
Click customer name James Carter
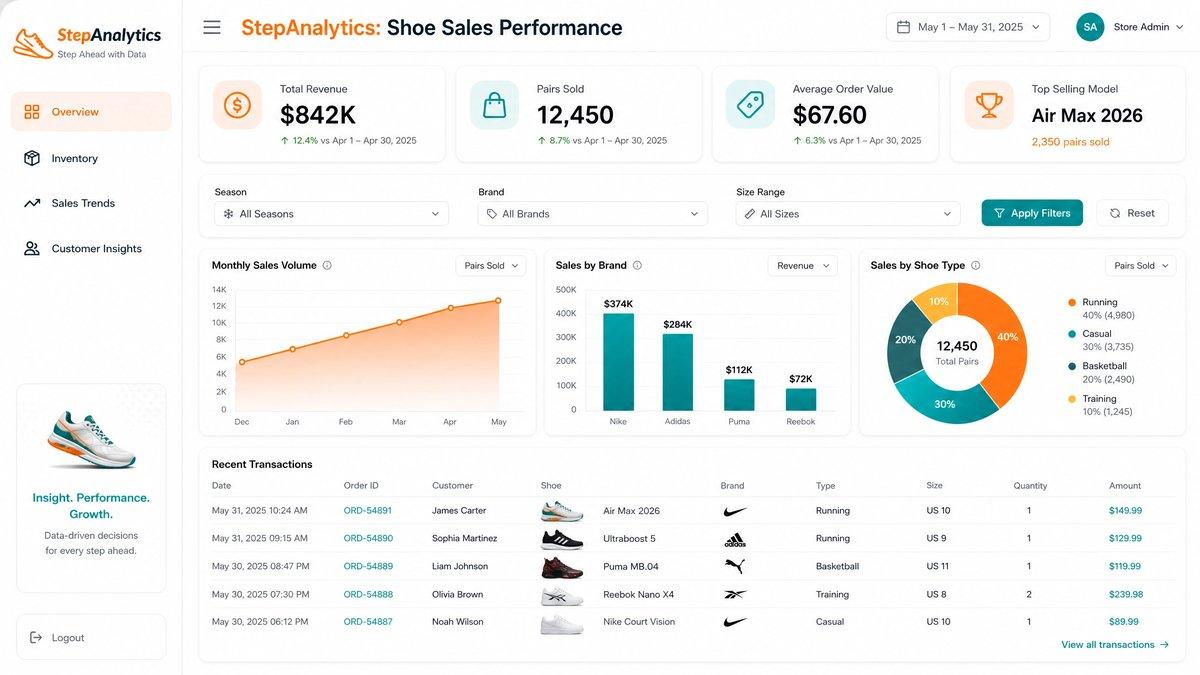click(x=459, y=511)
